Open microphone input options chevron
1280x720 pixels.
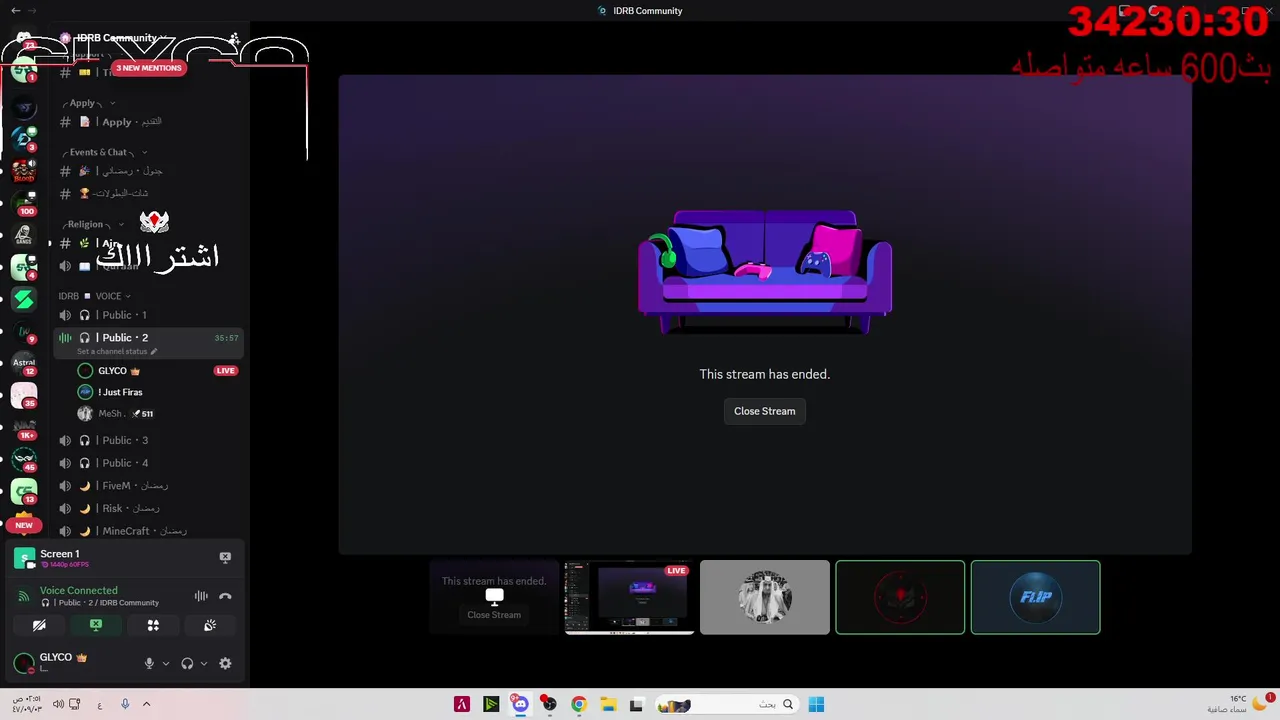click(x=166, y=663)
